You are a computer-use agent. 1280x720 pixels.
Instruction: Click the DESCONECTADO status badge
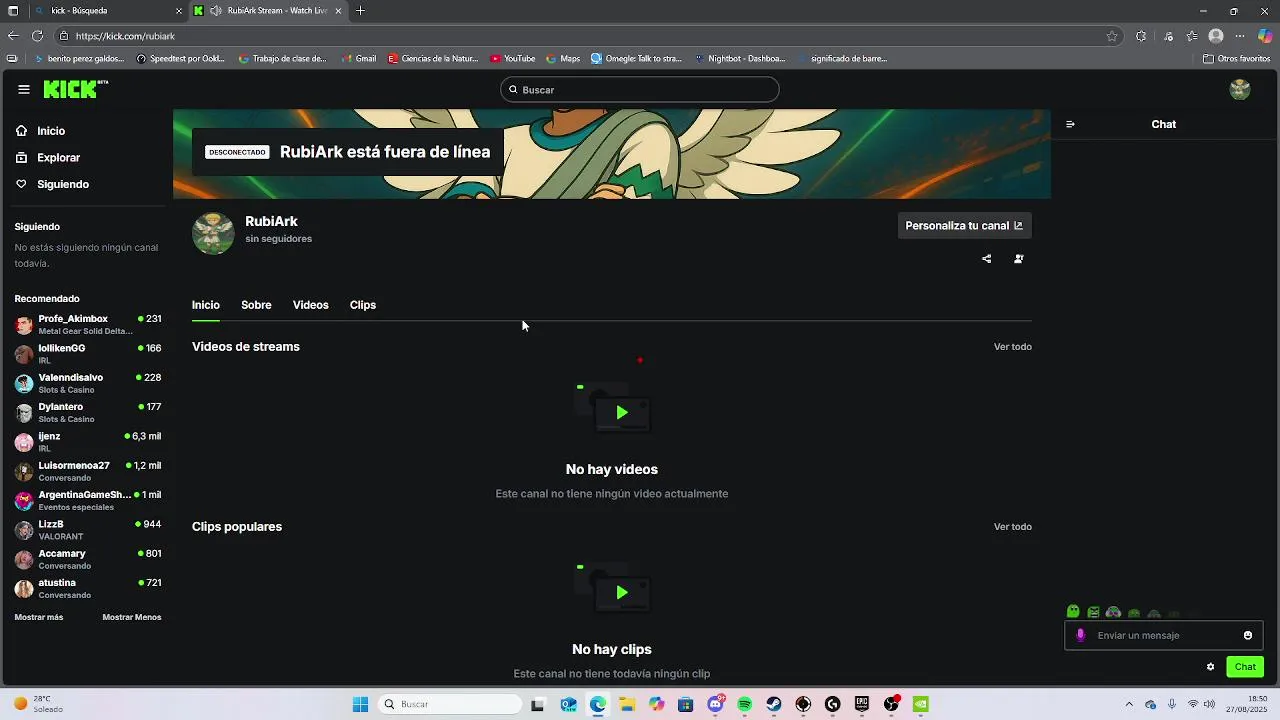(237, 152)
